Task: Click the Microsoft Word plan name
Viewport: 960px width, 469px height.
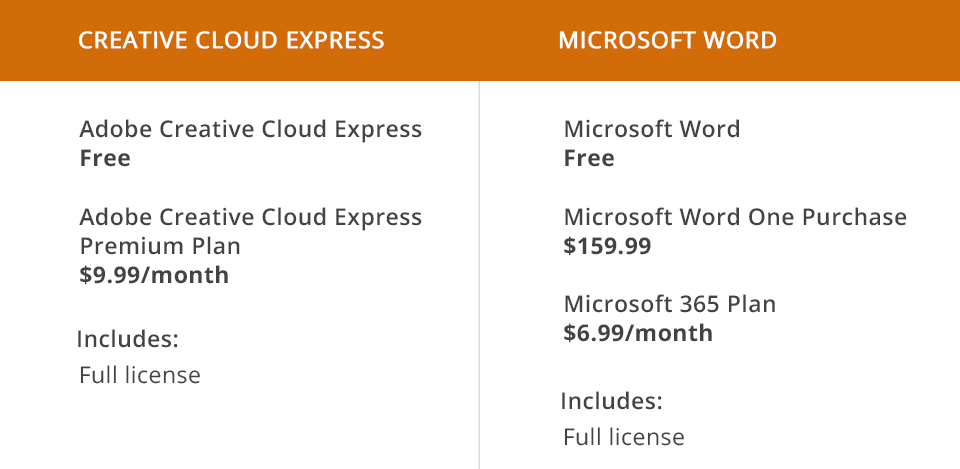Action: click(652, 129)
